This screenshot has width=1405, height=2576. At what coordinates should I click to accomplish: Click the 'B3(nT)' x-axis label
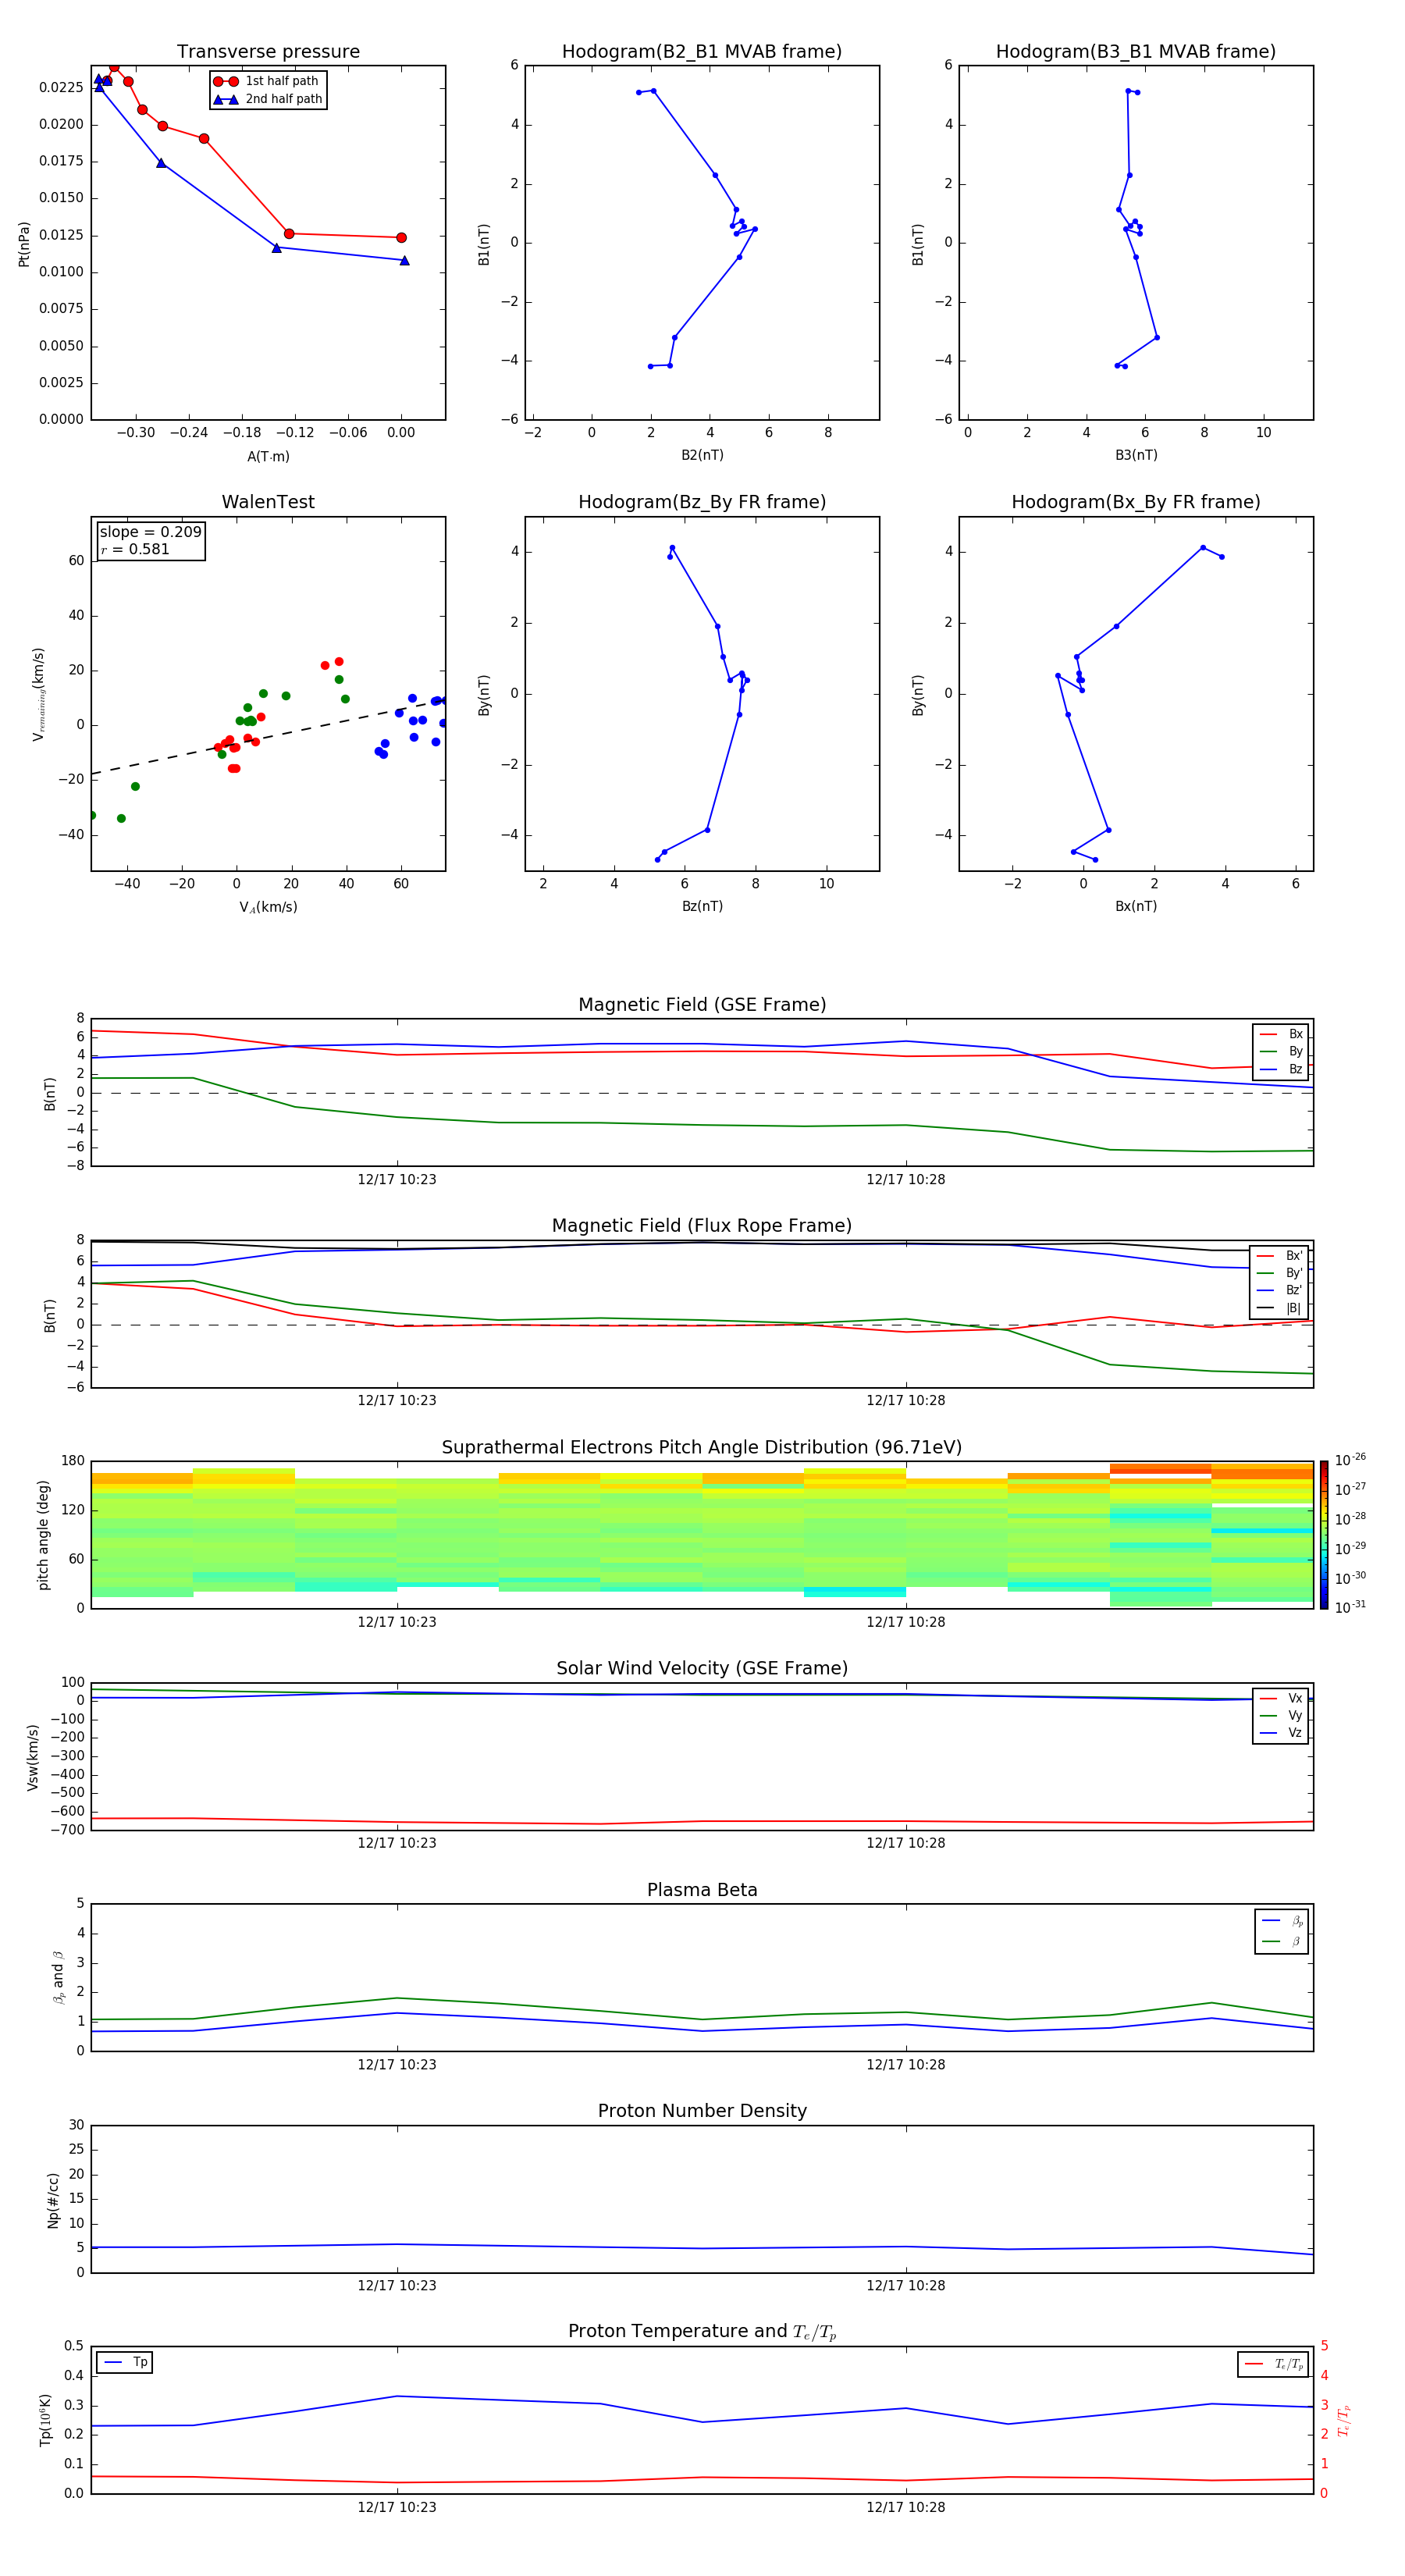tap(1136, 455)
